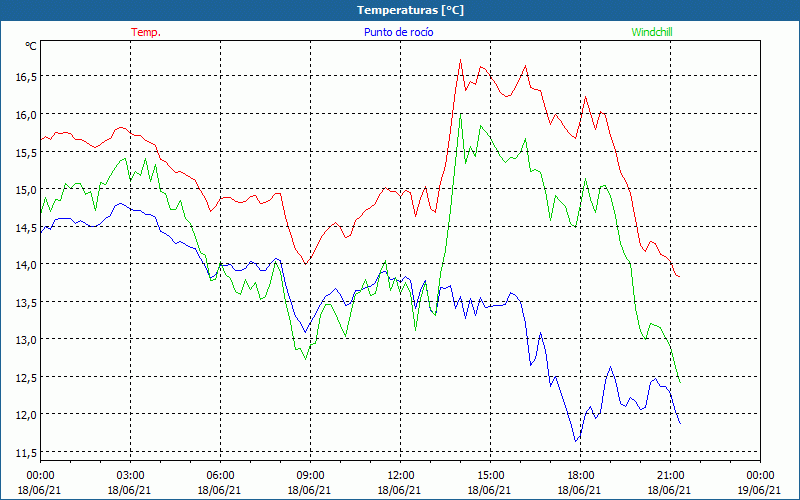This screenshot has width=800, height=500.
Task: Click the 18:00 time axis label
Action: [x=581, y=476]
